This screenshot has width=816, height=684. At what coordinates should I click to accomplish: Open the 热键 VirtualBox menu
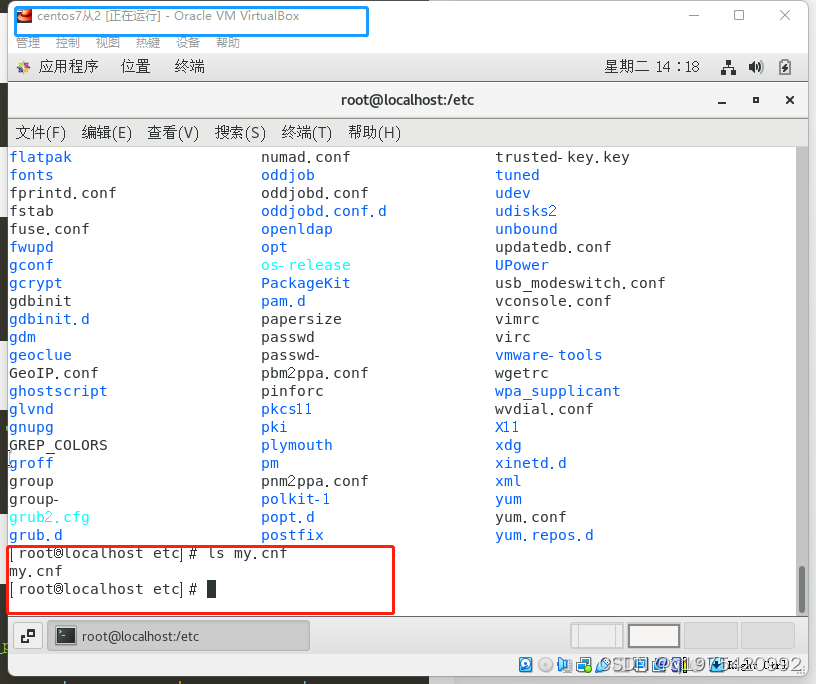pyautogui.click(x=148, y=43)
